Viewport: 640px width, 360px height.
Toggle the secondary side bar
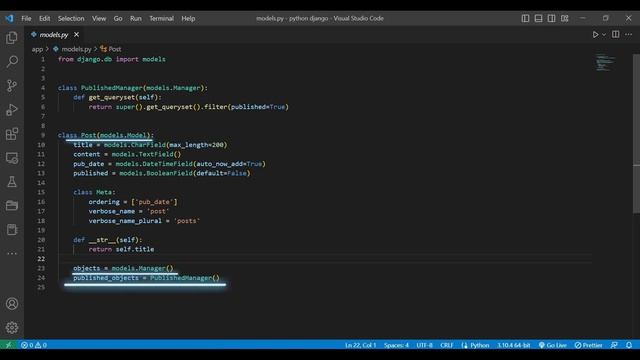coord(551,18)
